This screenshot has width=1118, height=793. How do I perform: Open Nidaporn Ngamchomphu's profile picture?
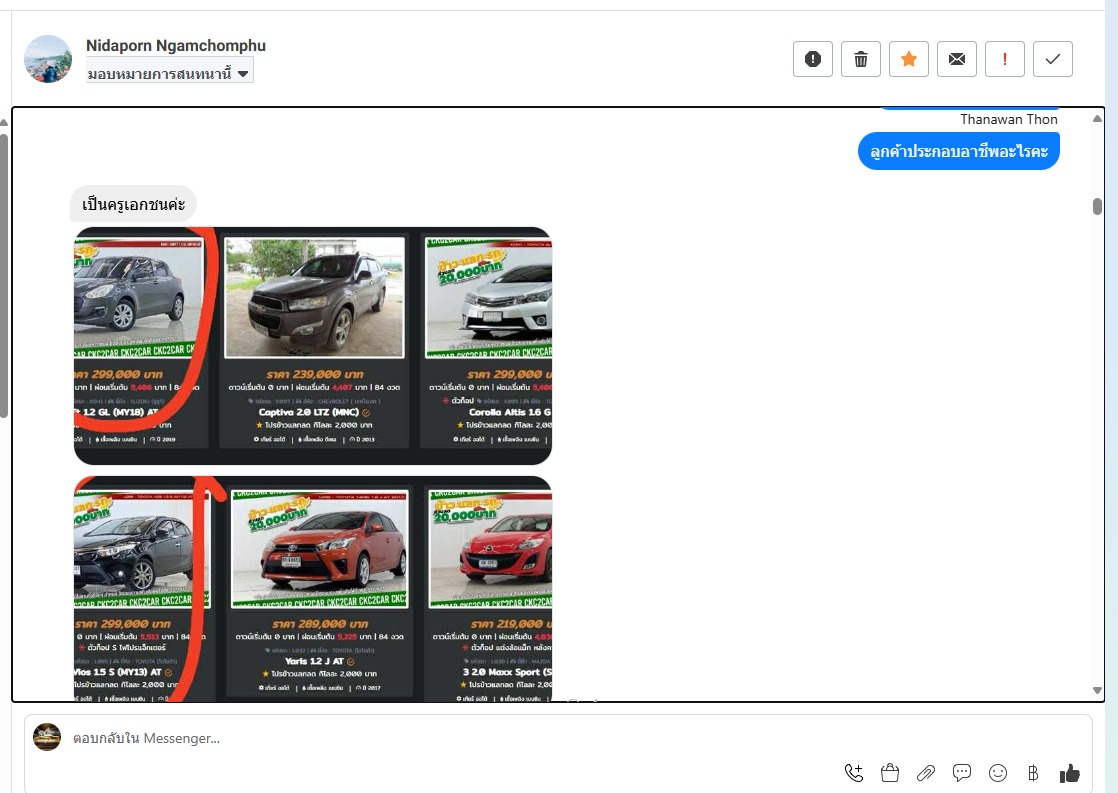(x=48, y=59)
